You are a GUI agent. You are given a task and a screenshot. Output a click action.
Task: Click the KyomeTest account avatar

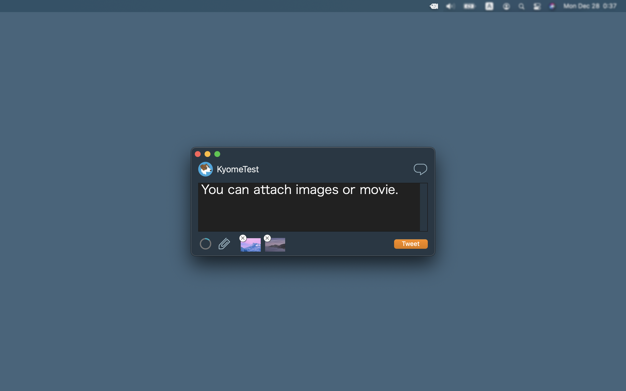pyautogui.click(x=205, y=169)
